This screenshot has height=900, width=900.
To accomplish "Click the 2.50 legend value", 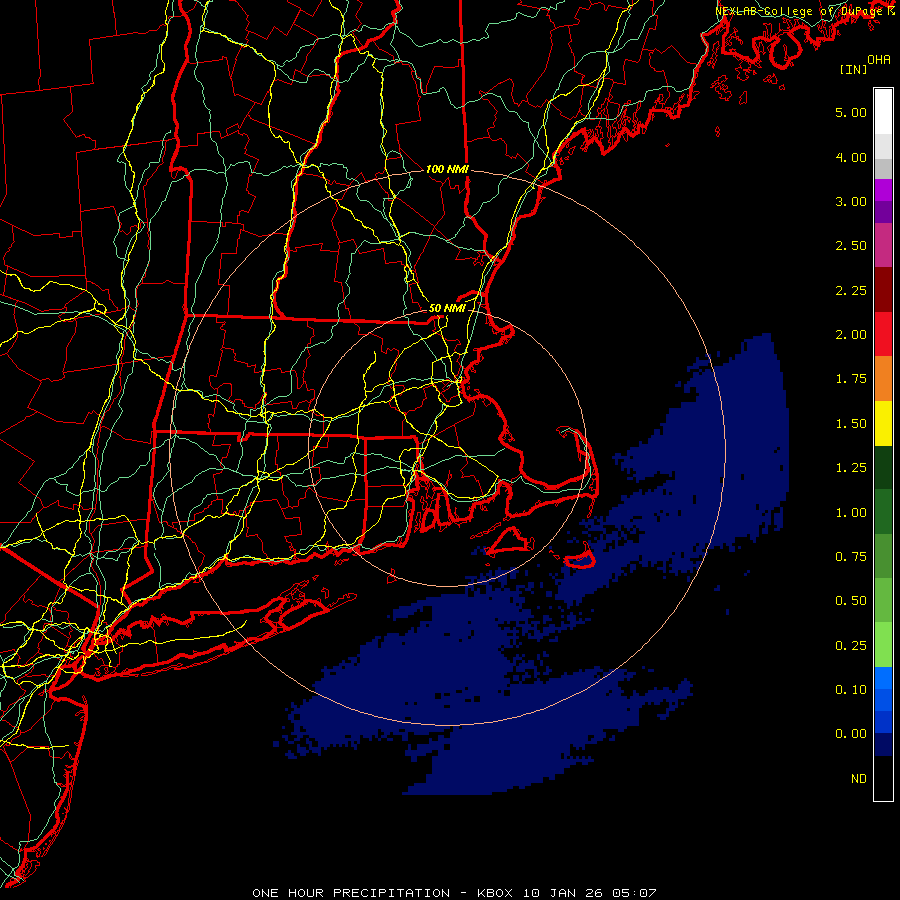I will (x=851, y=246).
